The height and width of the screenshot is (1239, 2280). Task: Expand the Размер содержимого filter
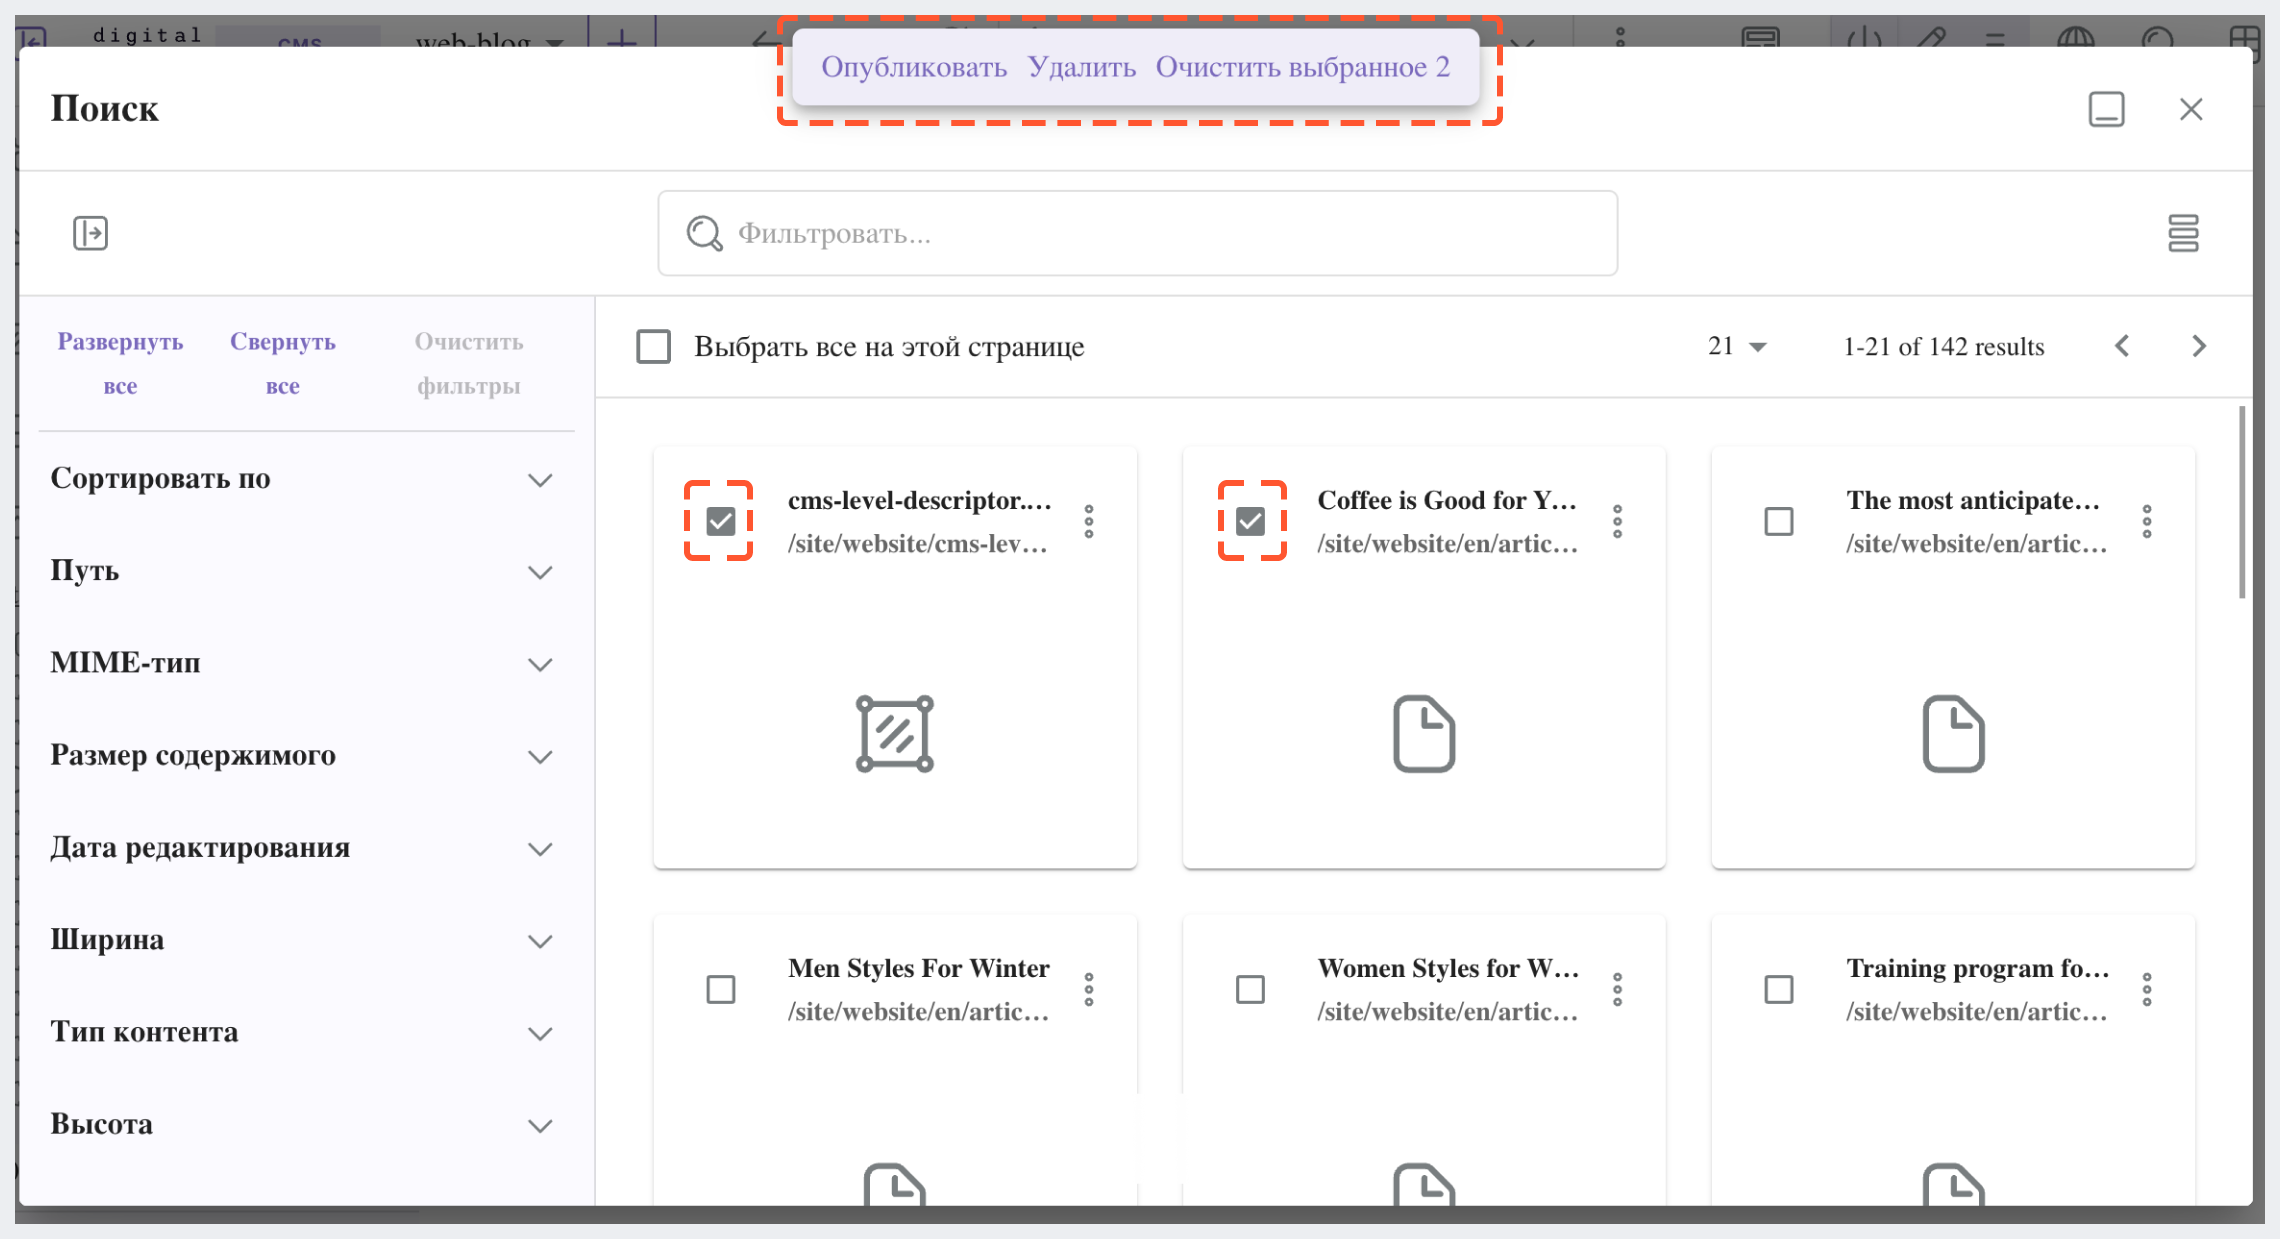point(301,755)
